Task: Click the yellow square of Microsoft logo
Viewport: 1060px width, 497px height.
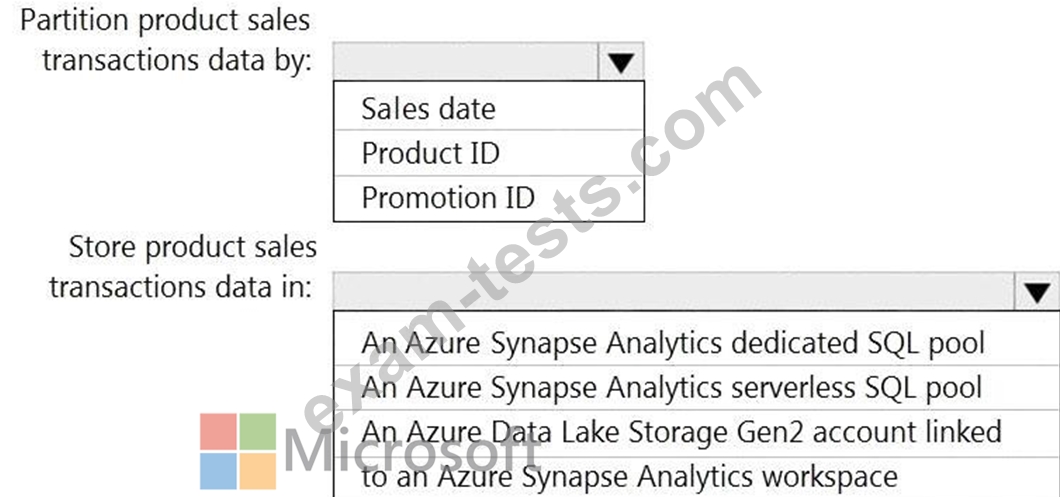Action: [258, 471]
